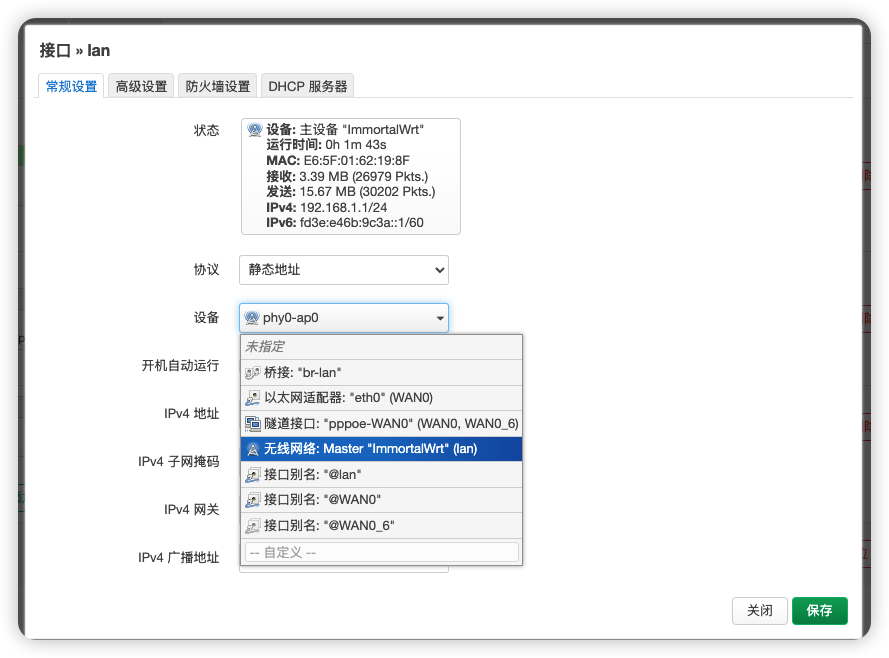889x658 pixels.
Task: Click the wireless icon on Master "ImmortalWrt" option
Action: (x=253, y=448)
